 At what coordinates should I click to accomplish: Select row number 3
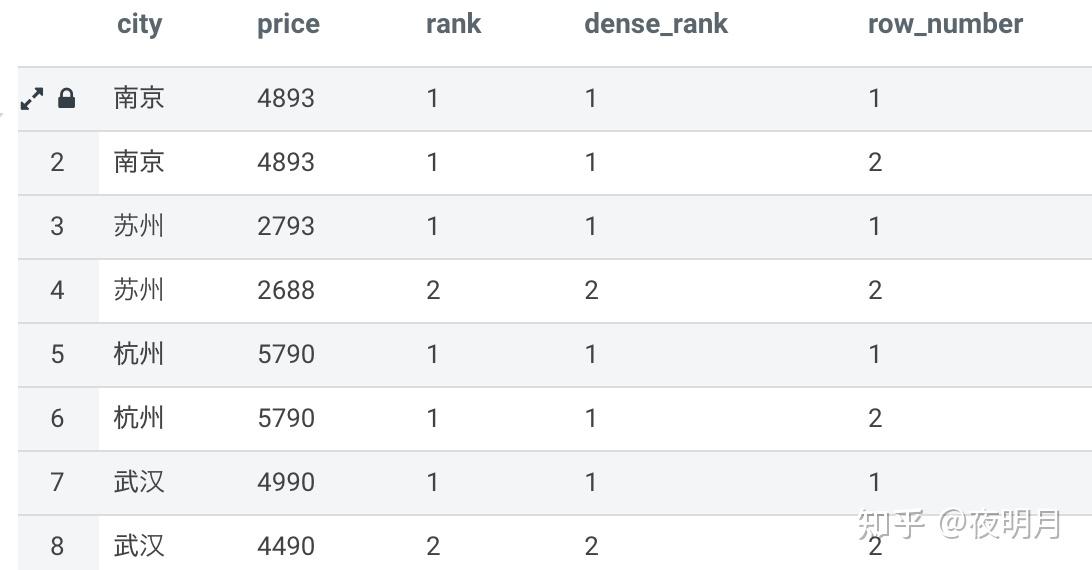coord(57,226)
